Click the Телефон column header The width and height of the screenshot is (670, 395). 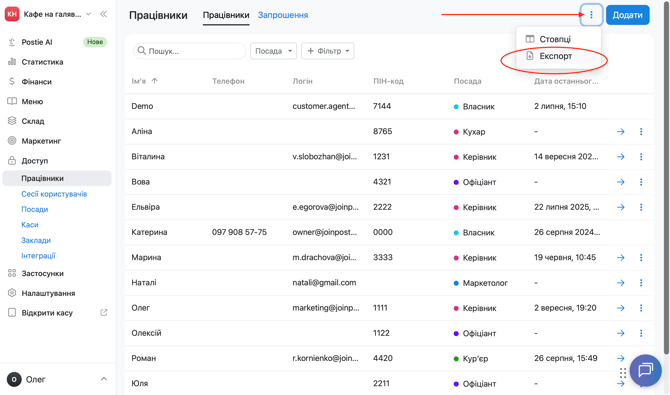228,81
